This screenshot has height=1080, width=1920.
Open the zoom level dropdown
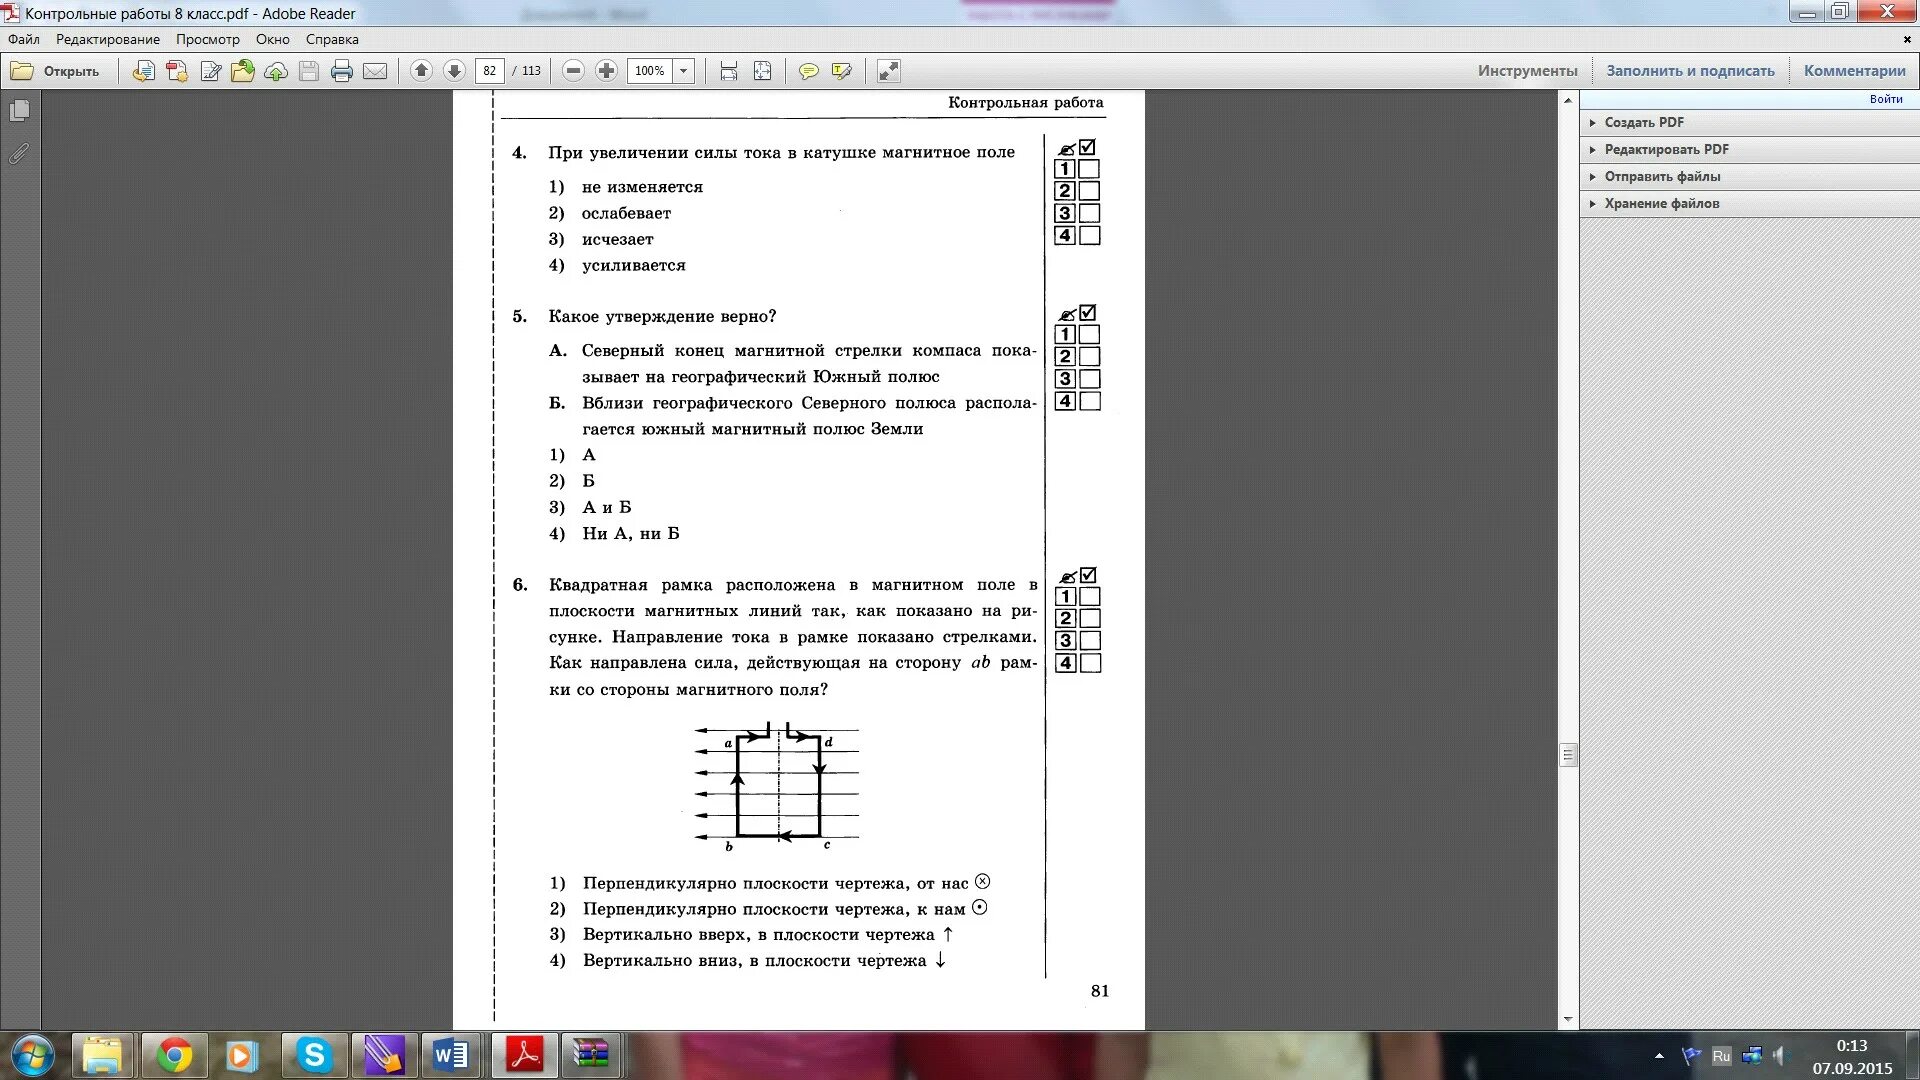[x=684, y=71]
